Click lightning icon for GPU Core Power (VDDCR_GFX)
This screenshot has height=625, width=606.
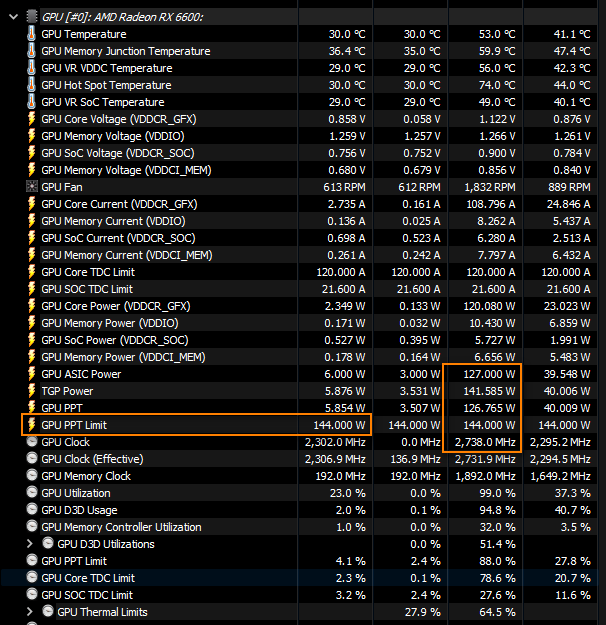tap(31, 306)
